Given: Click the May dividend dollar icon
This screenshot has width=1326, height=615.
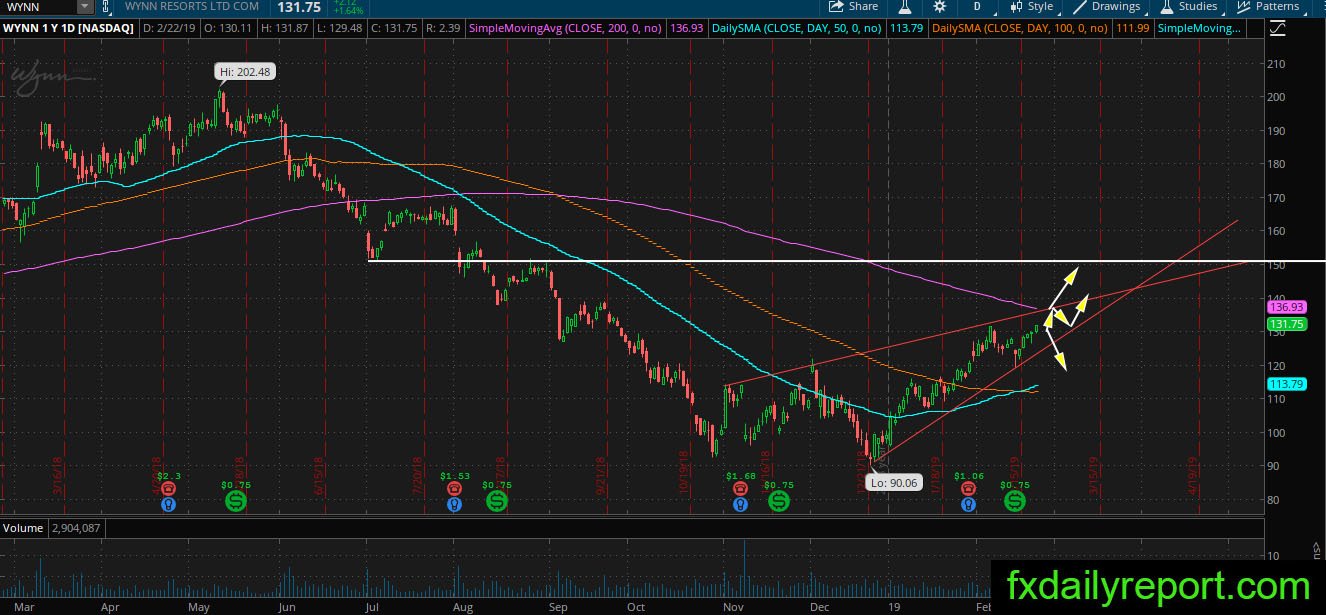Looking at the screenshot, I should click(236, 501).
